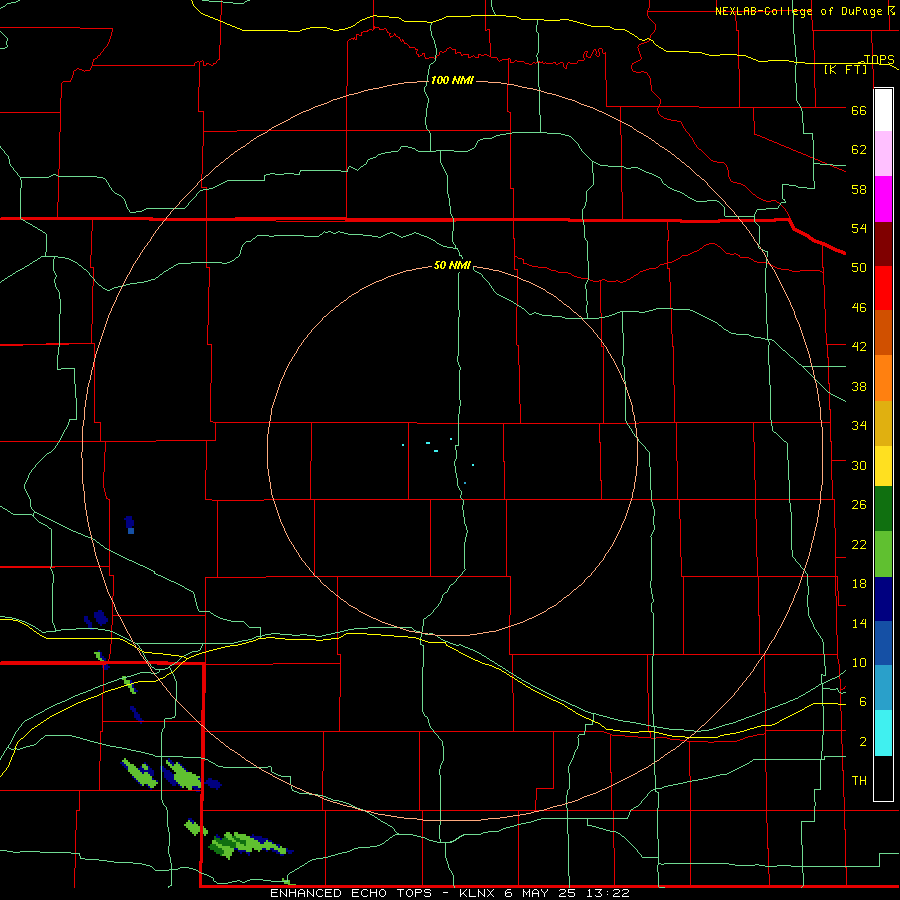Select the TH threshold label

point(859,781)
